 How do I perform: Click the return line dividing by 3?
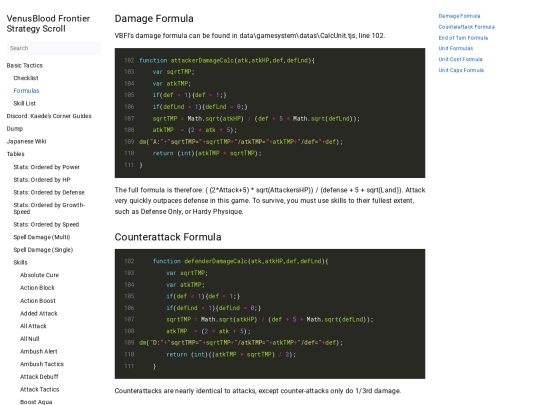[231, 354]
